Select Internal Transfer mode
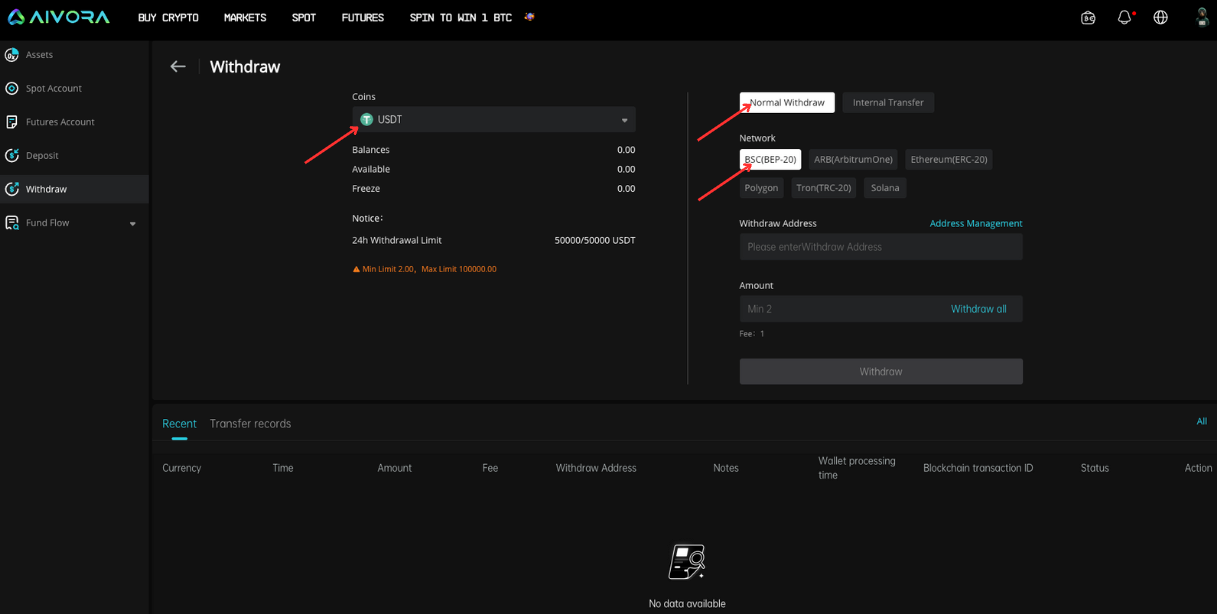 coord(888,102)
